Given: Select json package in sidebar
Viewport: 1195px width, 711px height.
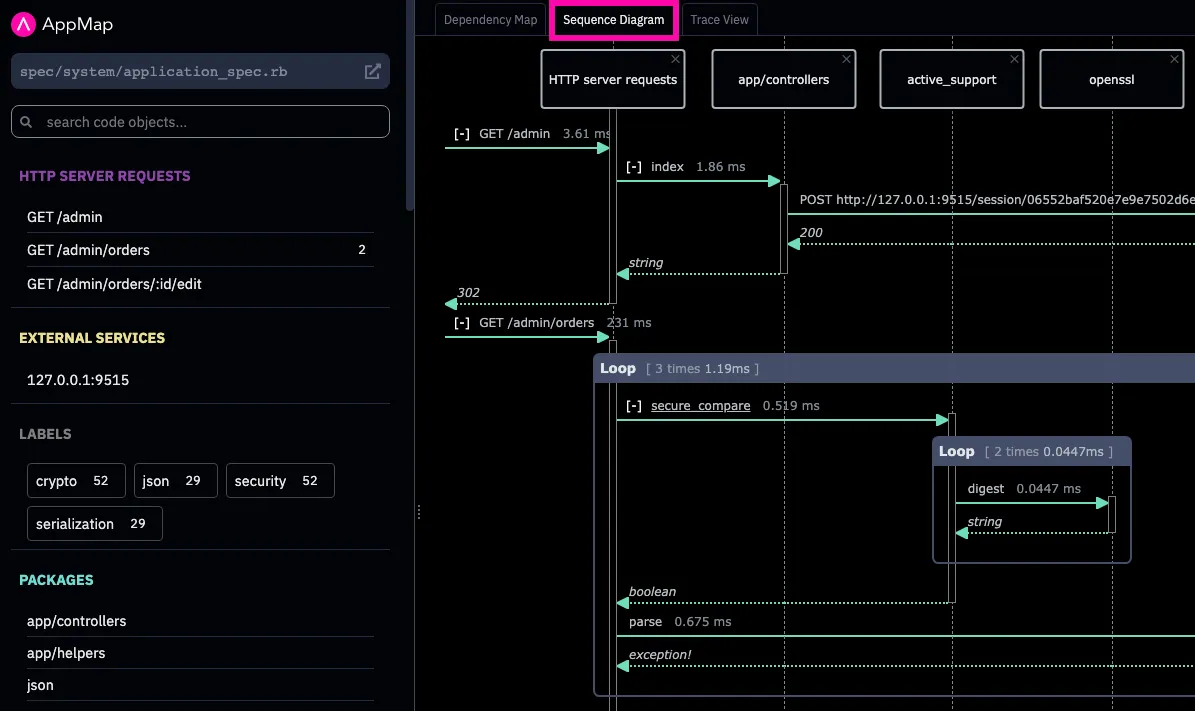Looking at the screenshot, I should 200,685.
